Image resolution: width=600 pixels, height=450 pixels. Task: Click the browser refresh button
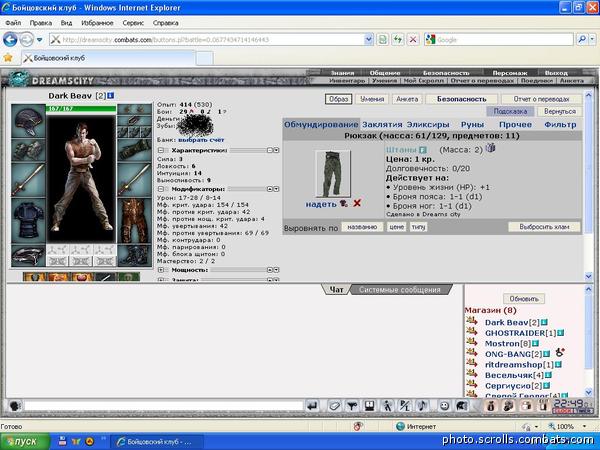[x=398, y=39]
